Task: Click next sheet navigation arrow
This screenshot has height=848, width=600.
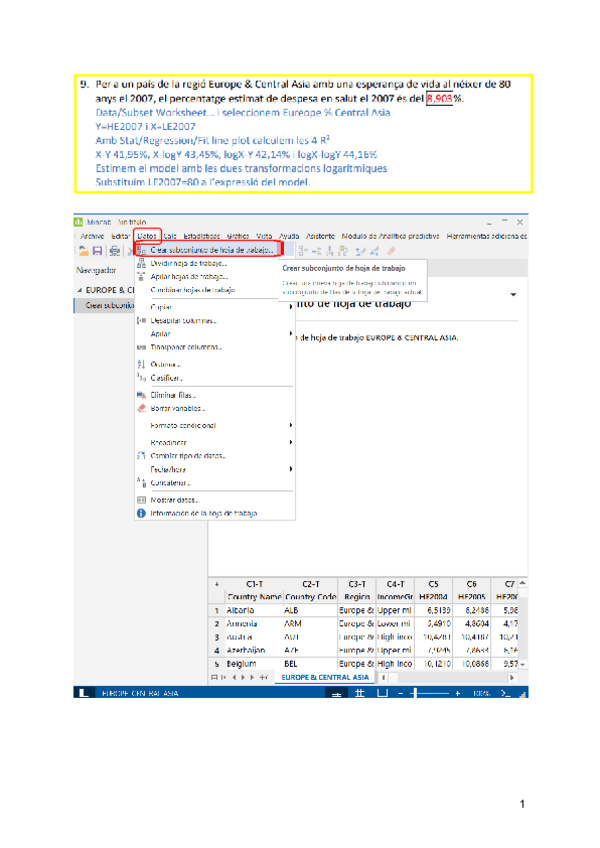Action: tap(242, 678)
